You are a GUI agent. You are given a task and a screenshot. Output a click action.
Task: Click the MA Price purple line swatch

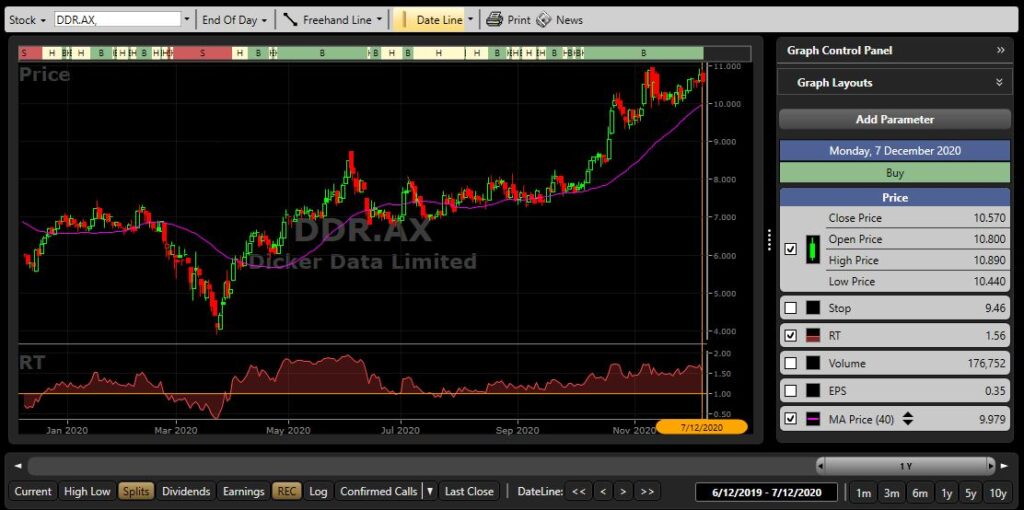coord(812,419)
